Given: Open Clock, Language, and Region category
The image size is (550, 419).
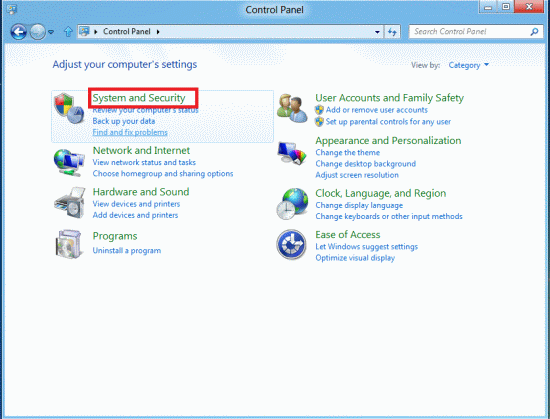Looking at the screenshot, I should point(381,193).
